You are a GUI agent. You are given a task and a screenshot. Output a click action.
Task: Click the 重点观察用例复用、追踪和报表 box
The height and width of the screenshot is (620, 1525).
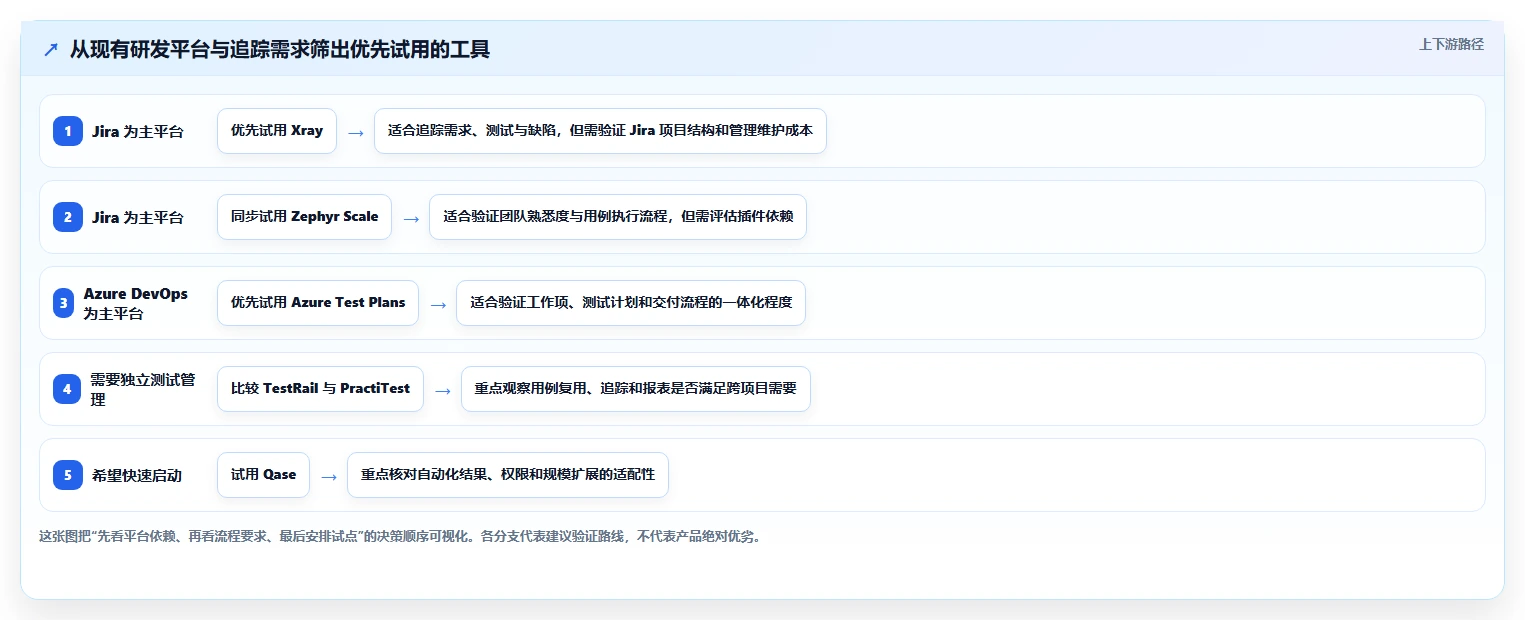[x=636, y=389]
